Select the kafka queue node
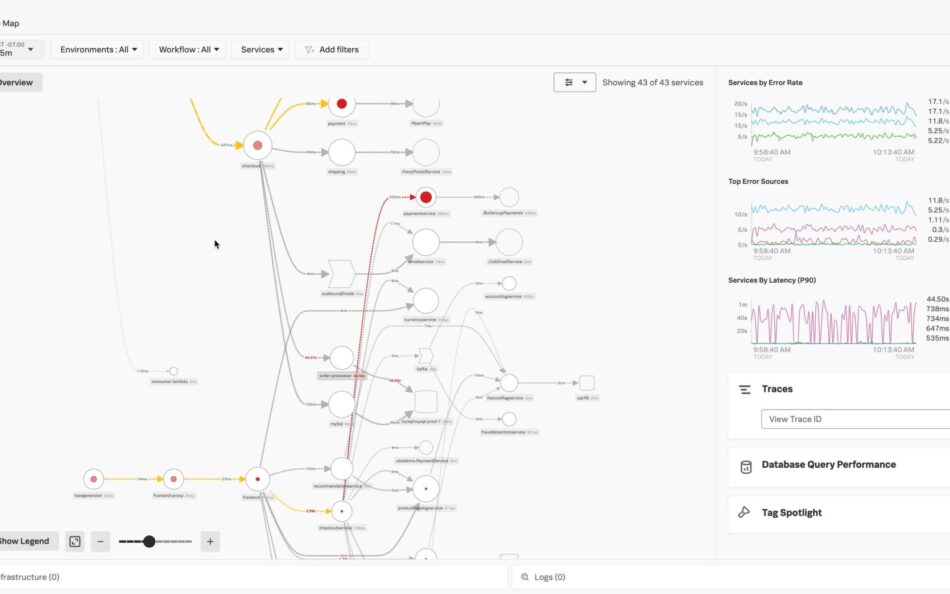 [x=425, y=355]
